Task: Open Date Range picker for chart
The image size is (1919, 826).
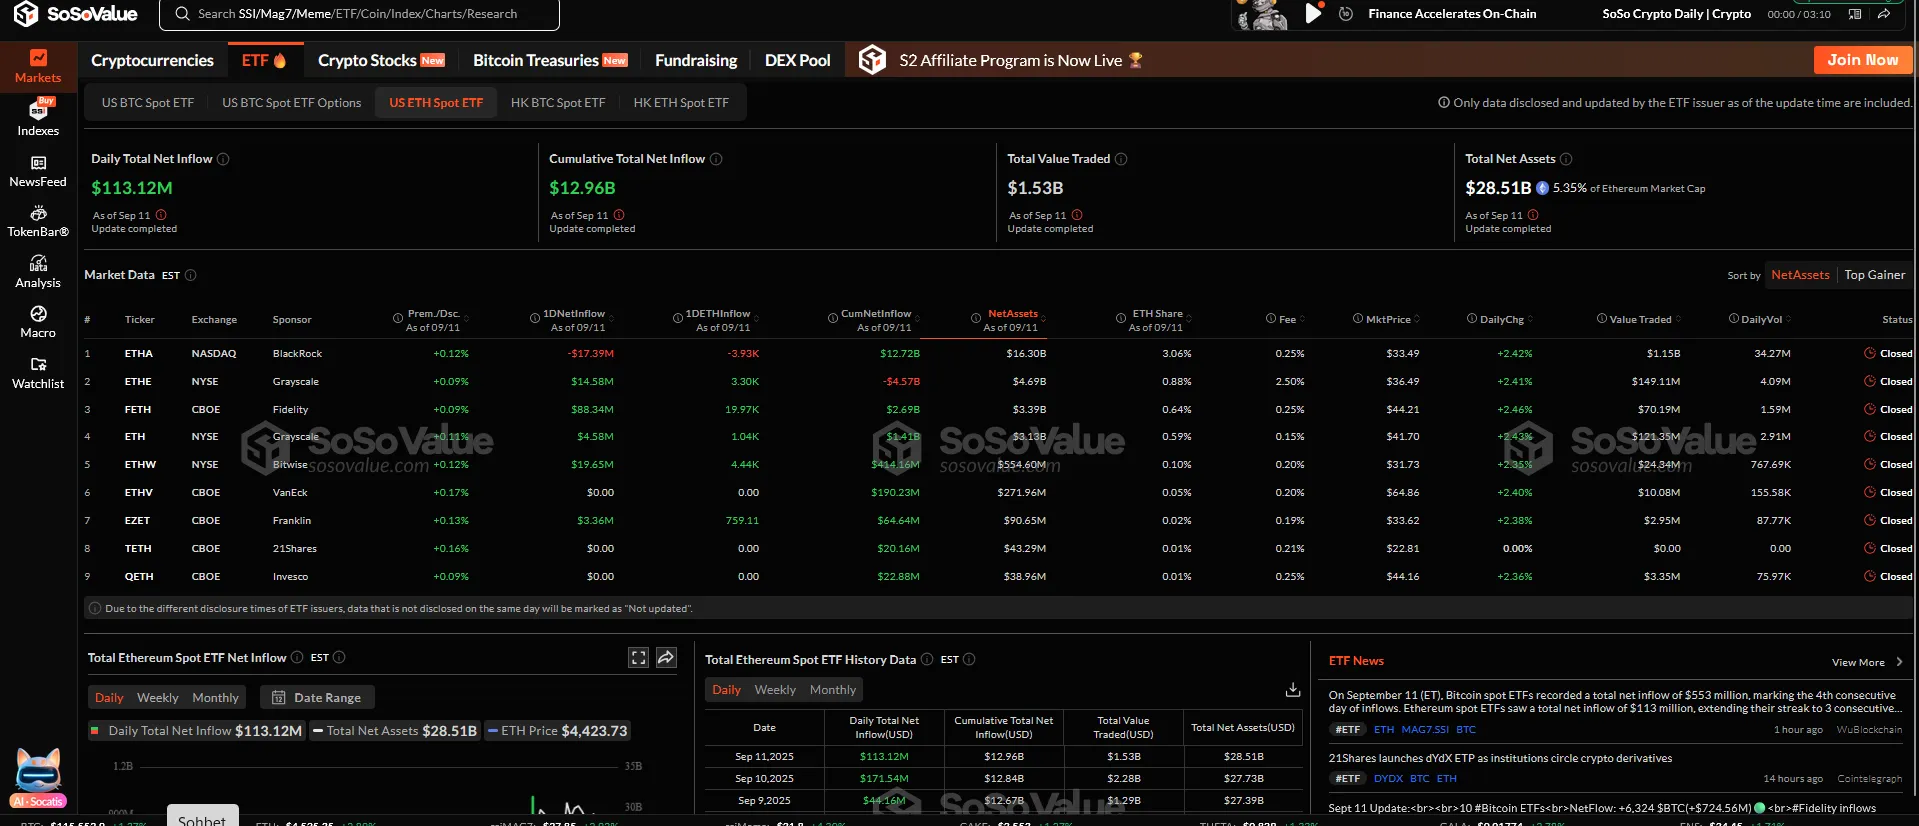Action: 317,698
